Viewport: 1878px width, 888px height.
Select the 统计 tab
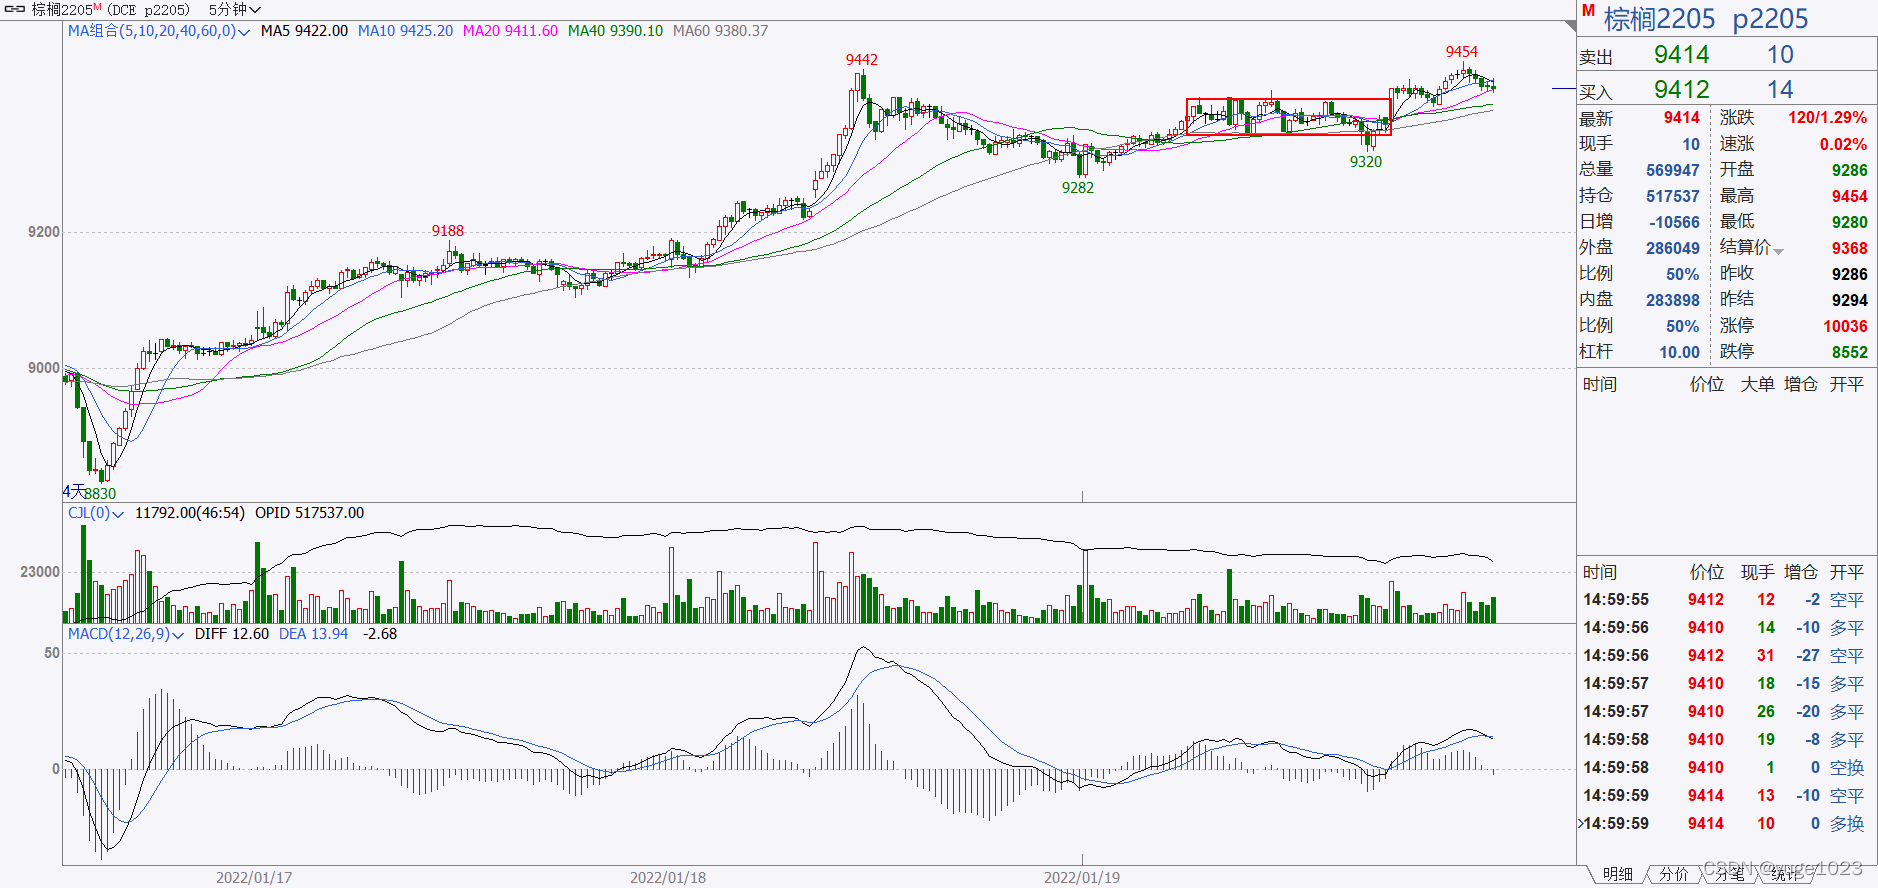(1786, 874)
